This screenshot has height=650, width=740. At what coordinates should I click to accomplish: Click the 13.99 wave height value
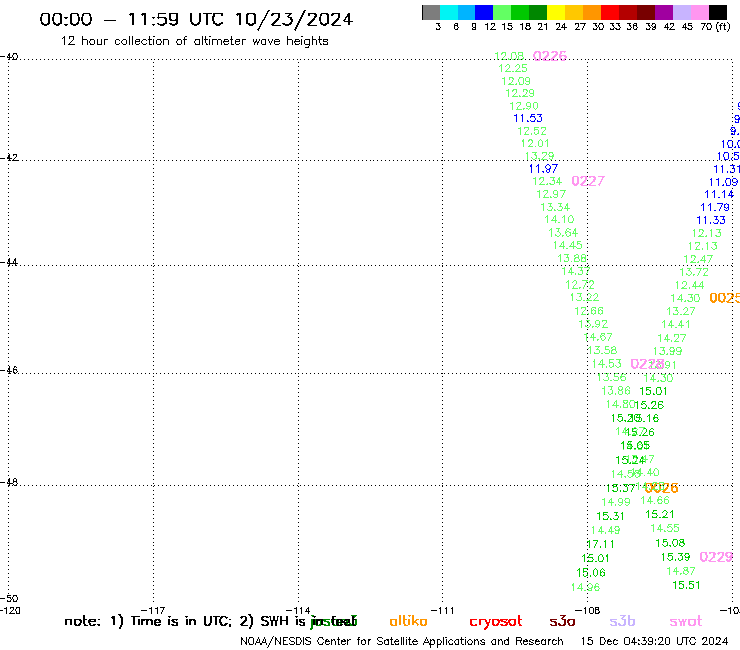667,351
